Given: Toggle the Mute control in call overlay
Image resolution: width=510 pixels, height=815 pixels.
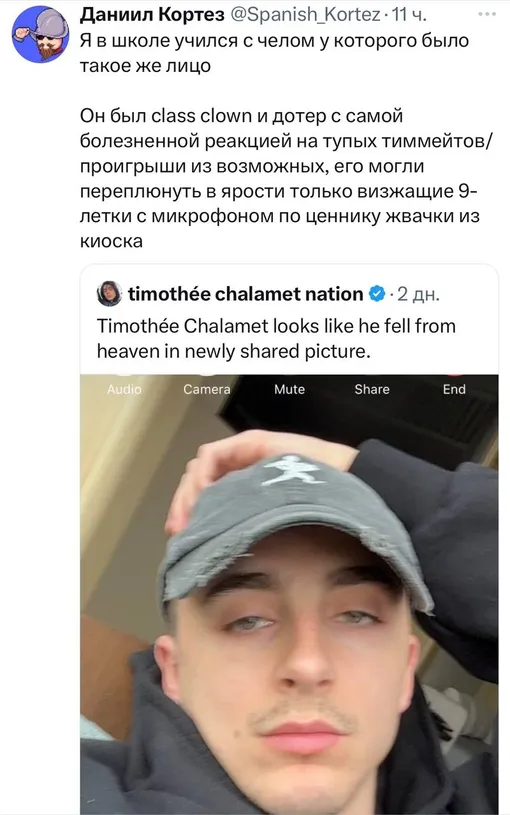Looking at the screenshot, I should 290,389.
